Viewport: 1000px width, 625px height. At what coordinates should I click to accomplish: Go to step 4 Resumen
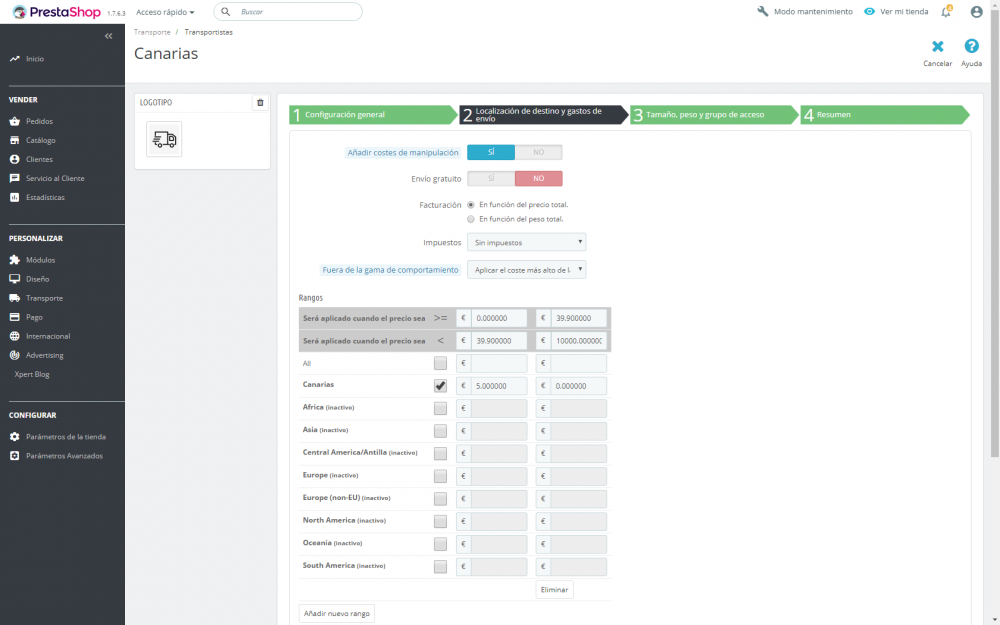click(885, 115)
